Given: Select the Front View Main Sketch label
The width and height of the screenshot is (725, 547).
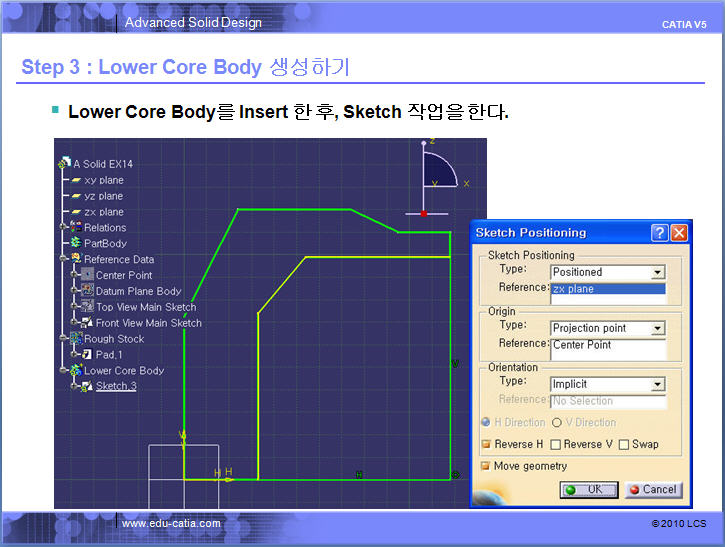Looking at the screenshot, I should click(x=149, y=323).
